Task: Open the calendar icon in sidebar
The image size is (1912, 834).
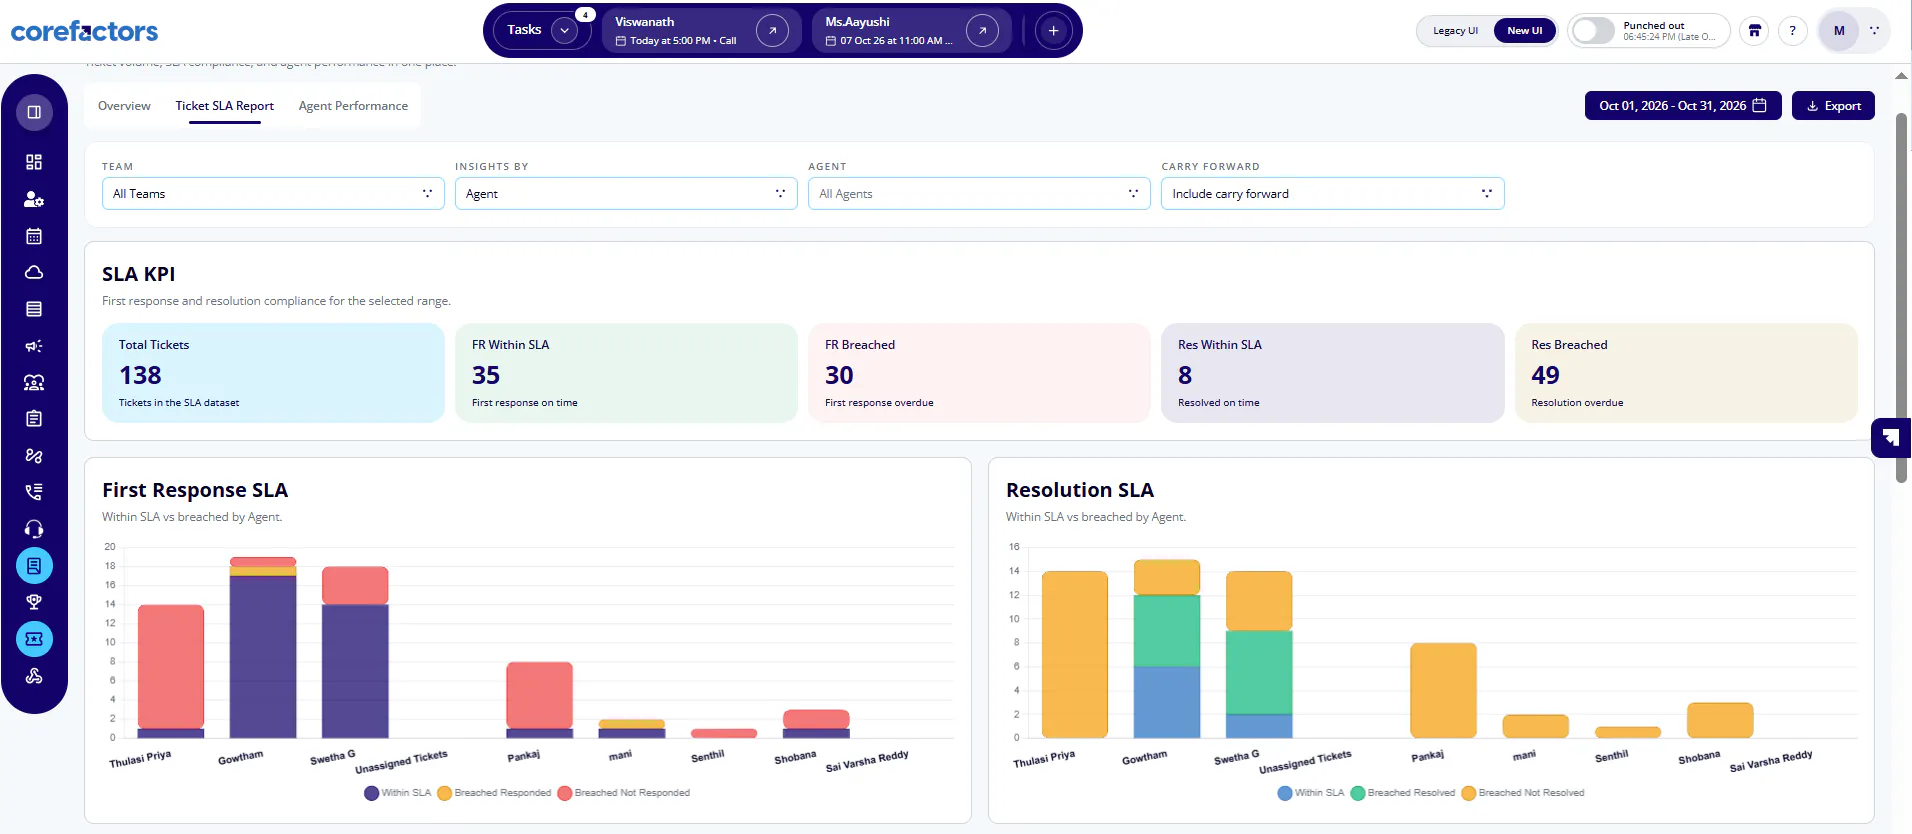Action: tap(34, 236)
